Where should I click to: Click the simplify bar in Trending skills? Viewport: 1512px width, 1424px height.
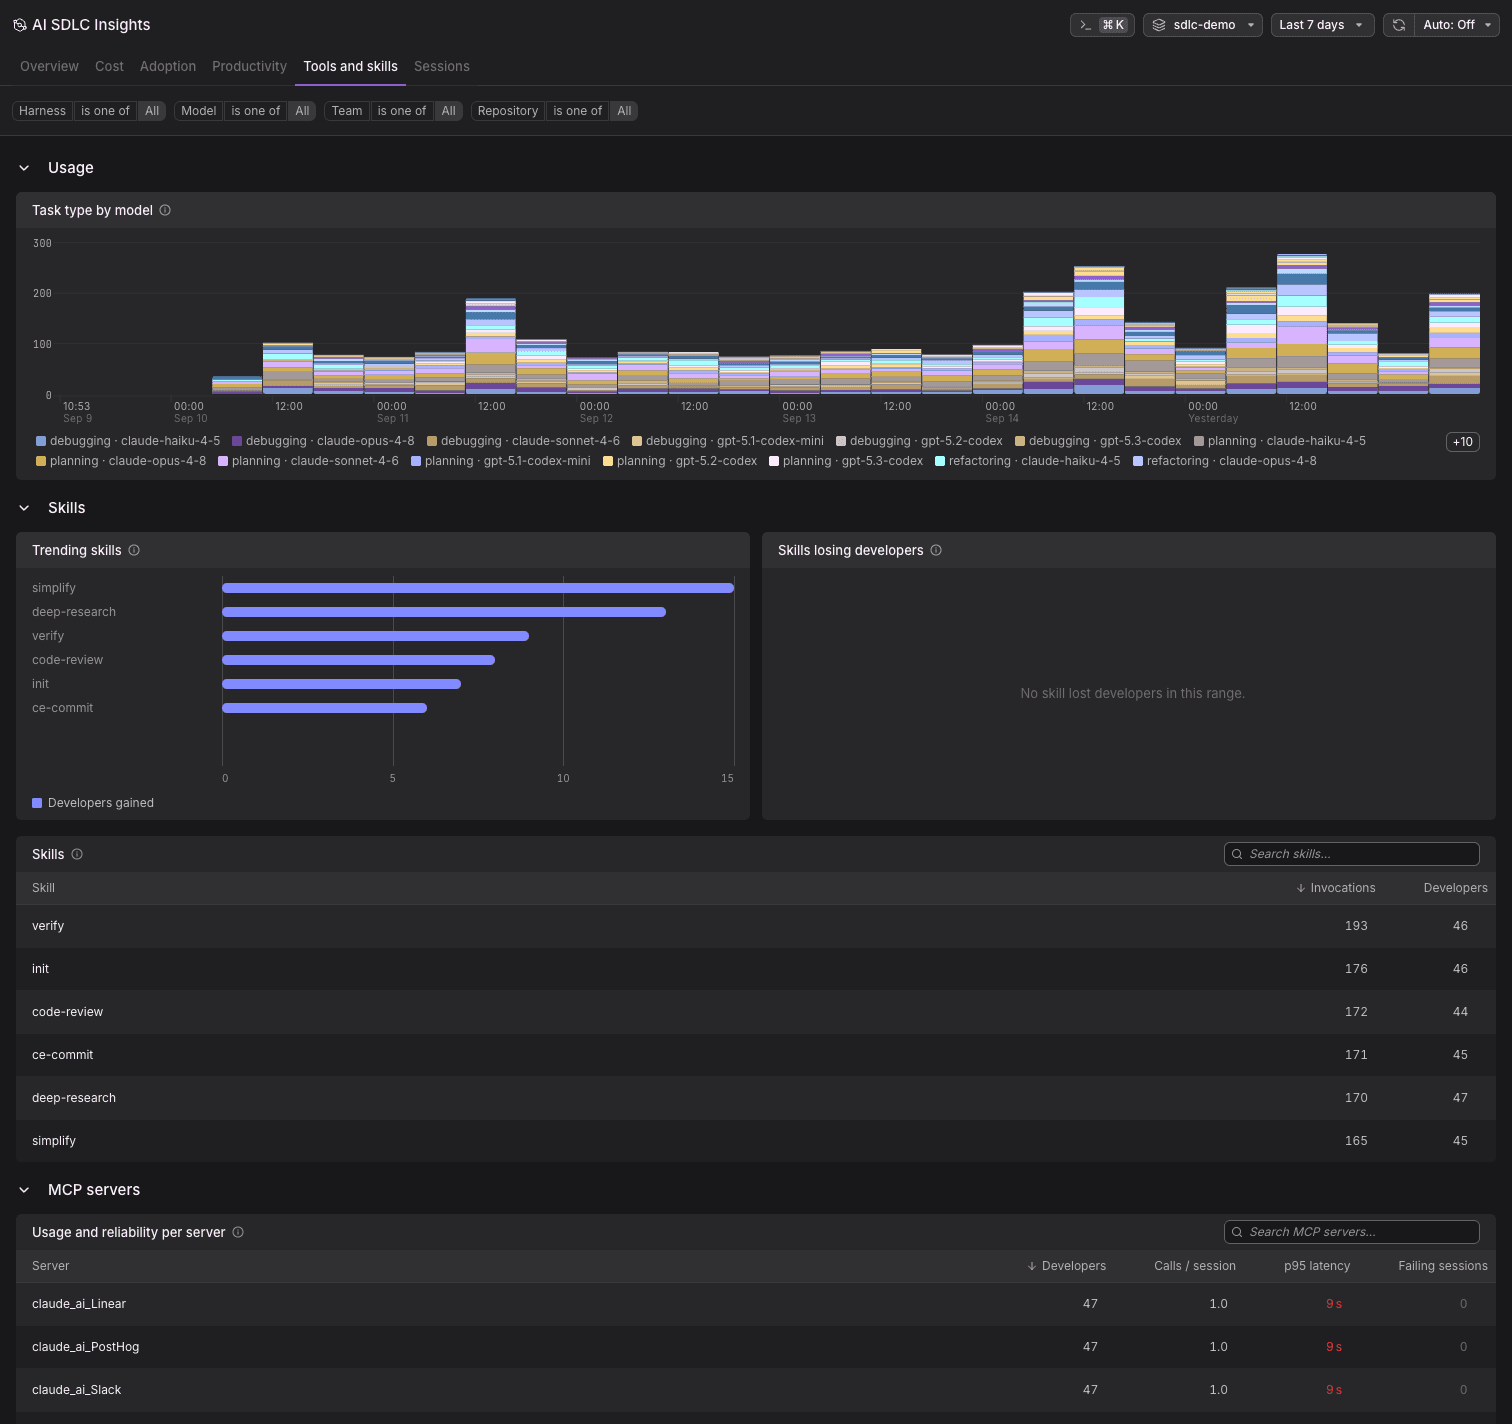tap(478, 588)
